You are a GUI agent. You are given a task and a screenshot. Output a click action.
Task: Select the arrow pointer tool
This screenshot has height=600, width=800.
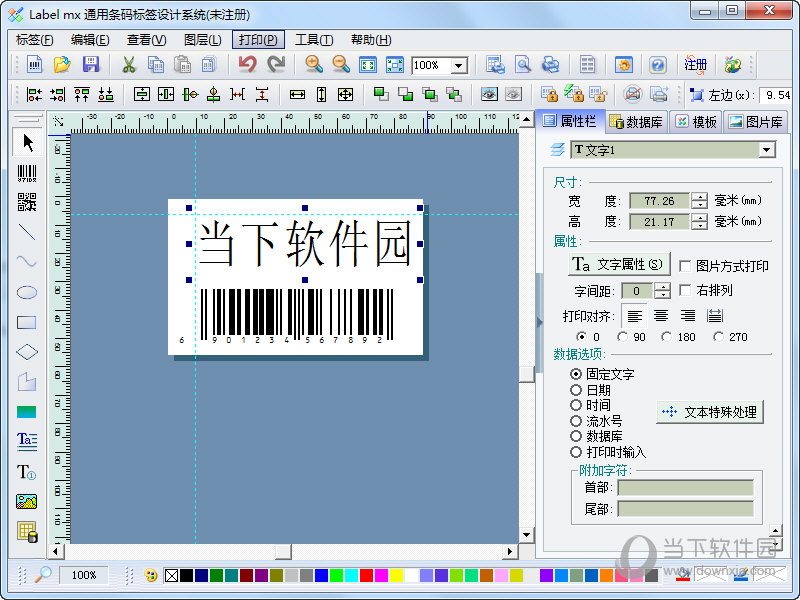tap(28, 142)
